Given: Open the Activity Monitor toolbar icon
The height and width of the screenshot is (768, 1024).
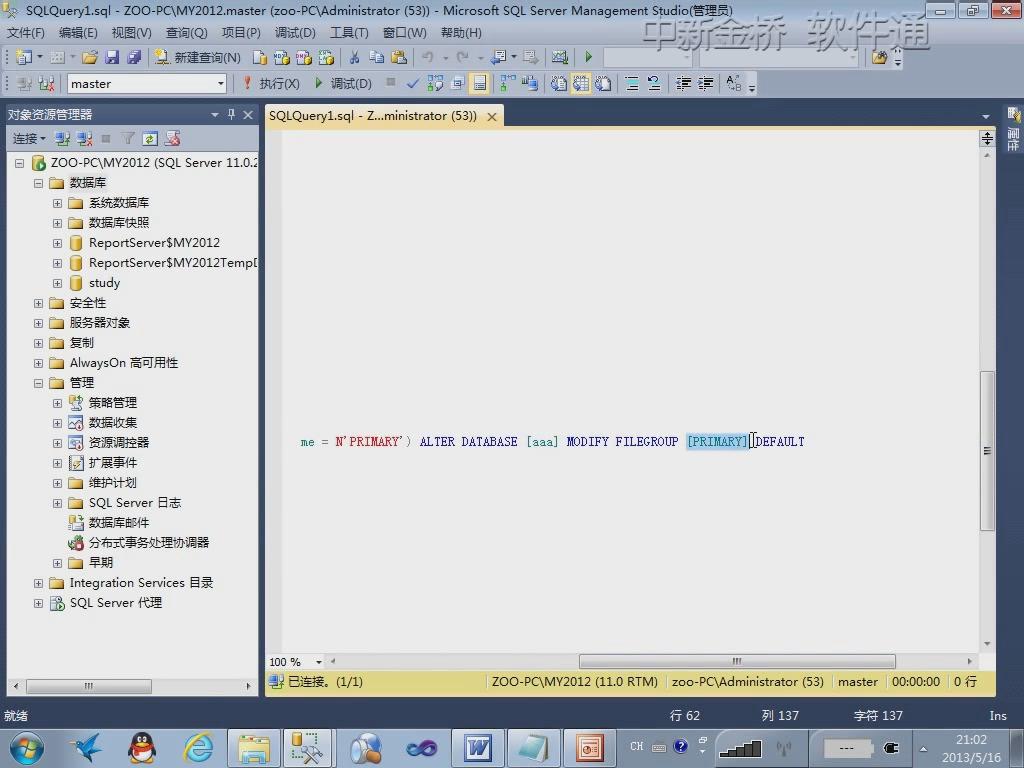Looking at the screenshot, I should (x=560, y=57).
